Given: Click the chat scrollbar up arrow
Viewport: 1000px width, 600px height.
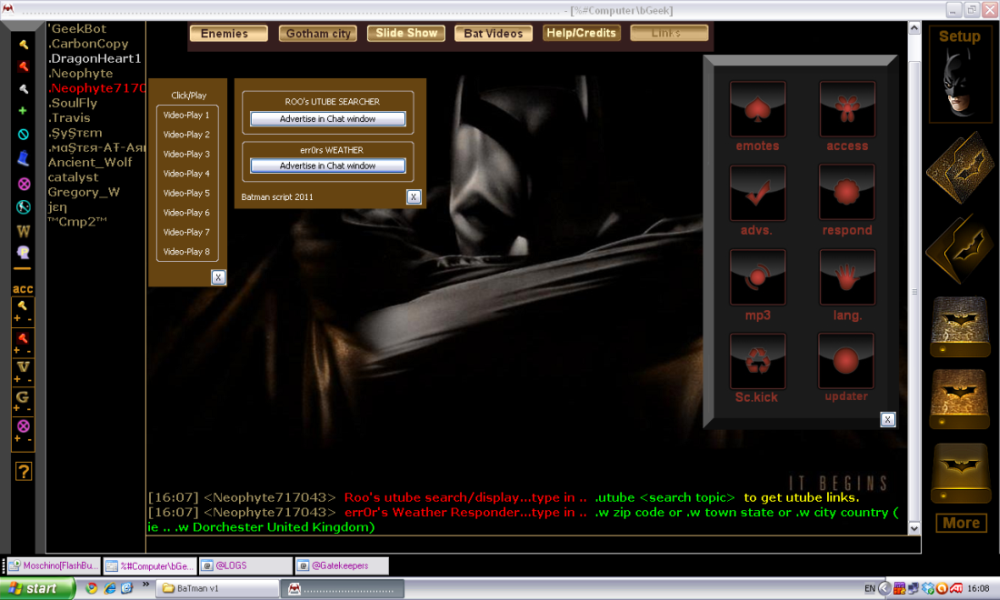Looking at the screenshot, I should tap(914, 28).
